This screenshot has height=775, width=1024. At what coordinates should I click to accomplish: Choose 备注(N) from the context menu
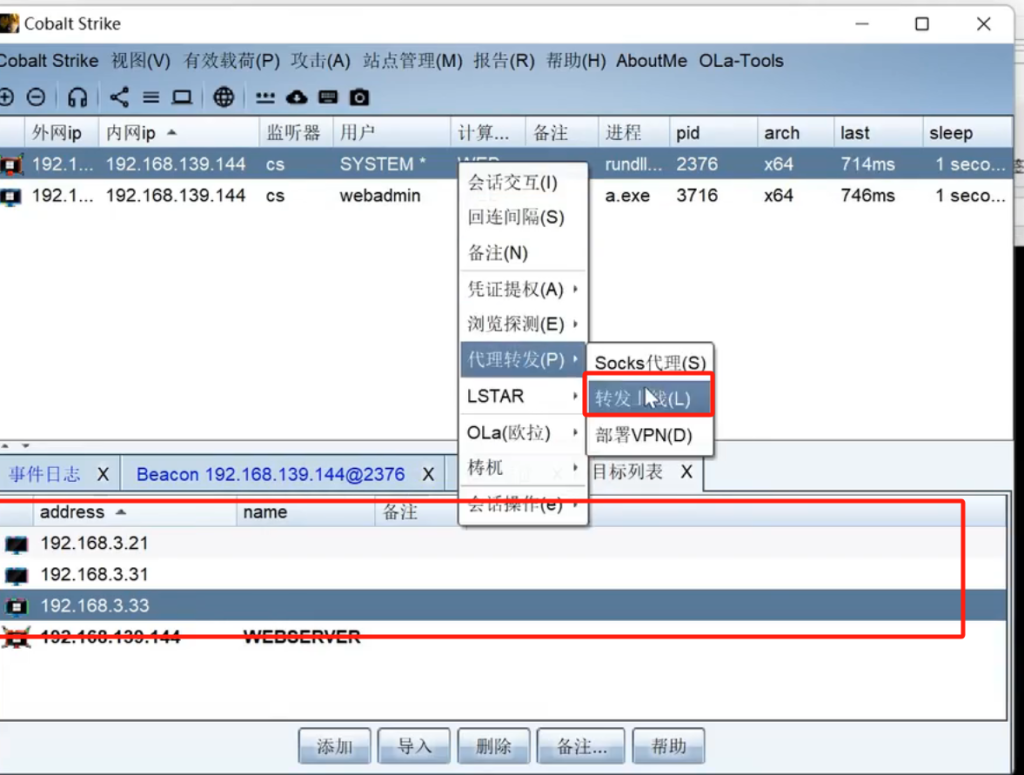(x=522, y=253)
